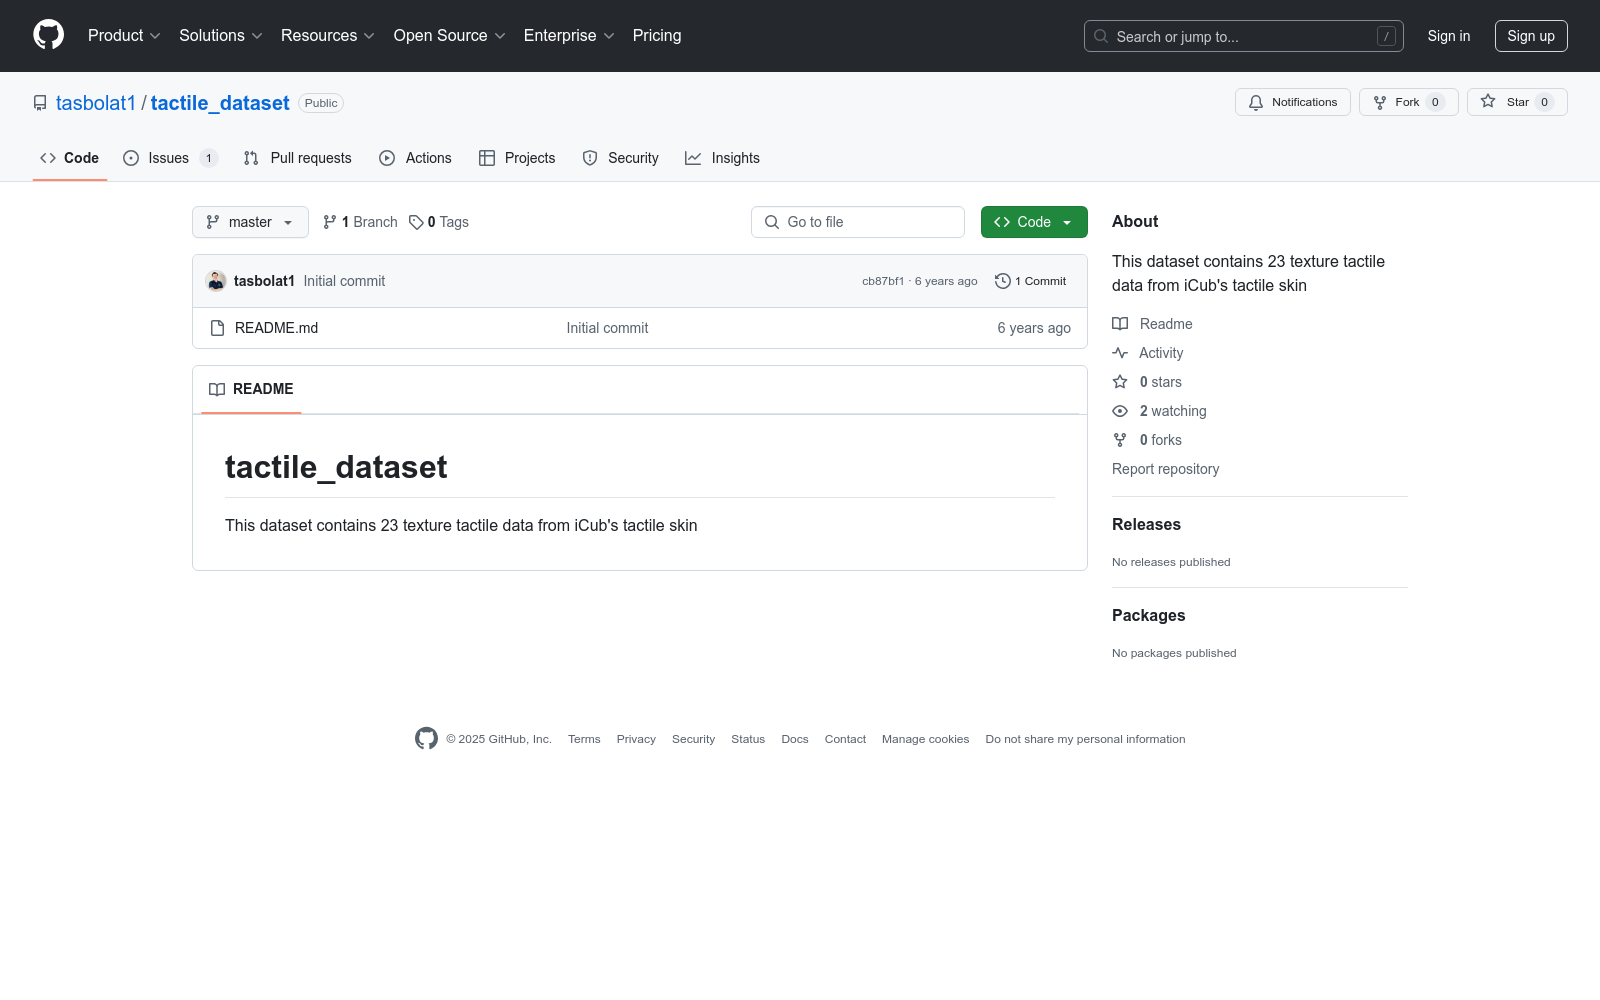Open tasbolat1 author link in commit row

[264, 281]
